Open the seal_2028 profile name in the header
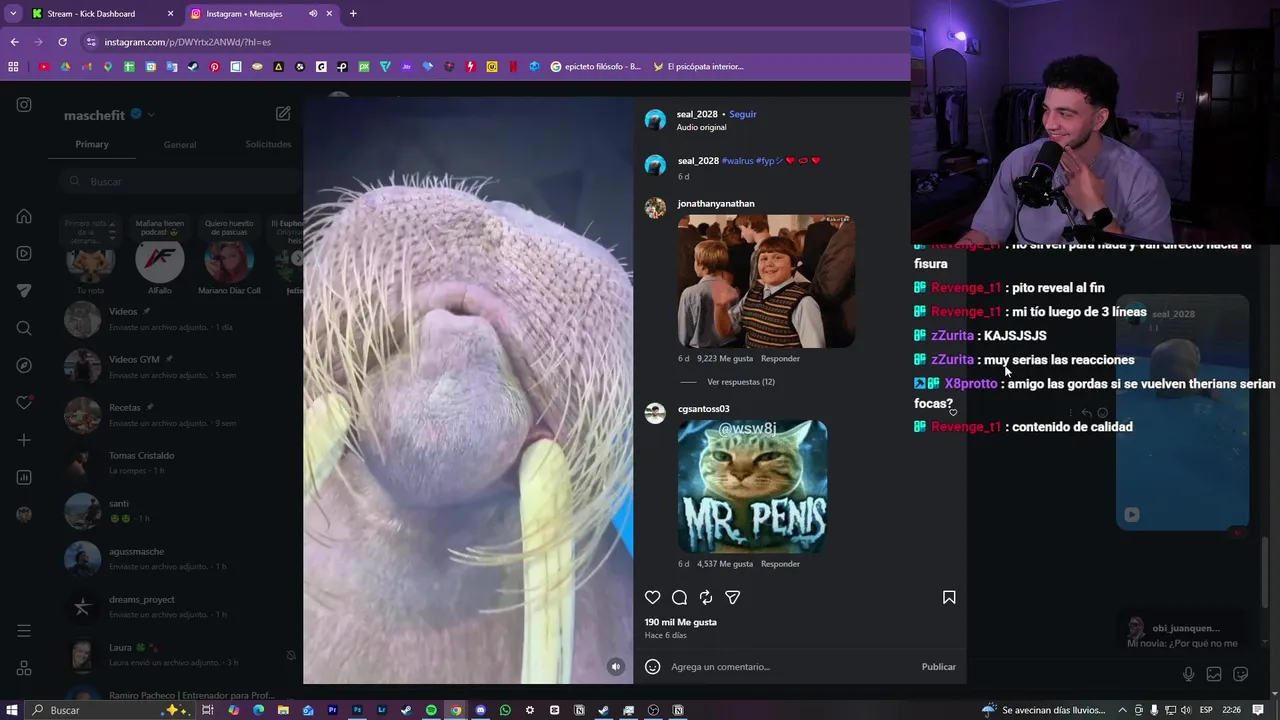This screenshot has width=1280, height=720. tap(697, 114)
